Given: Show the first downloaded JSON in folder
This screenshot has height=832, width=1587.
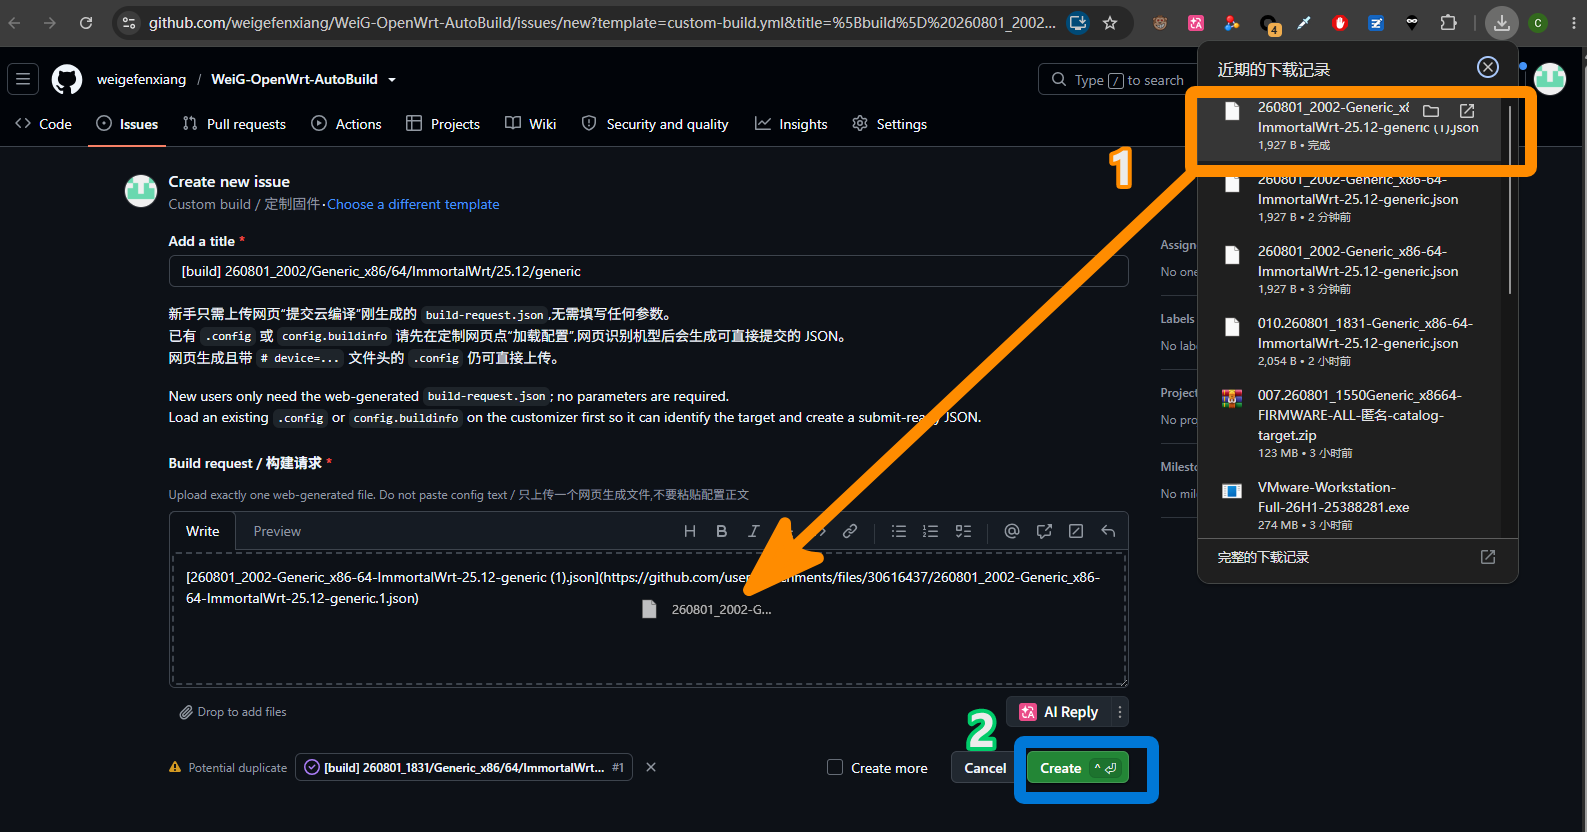Looking at the screenshot, I should tap(1431, 111).
